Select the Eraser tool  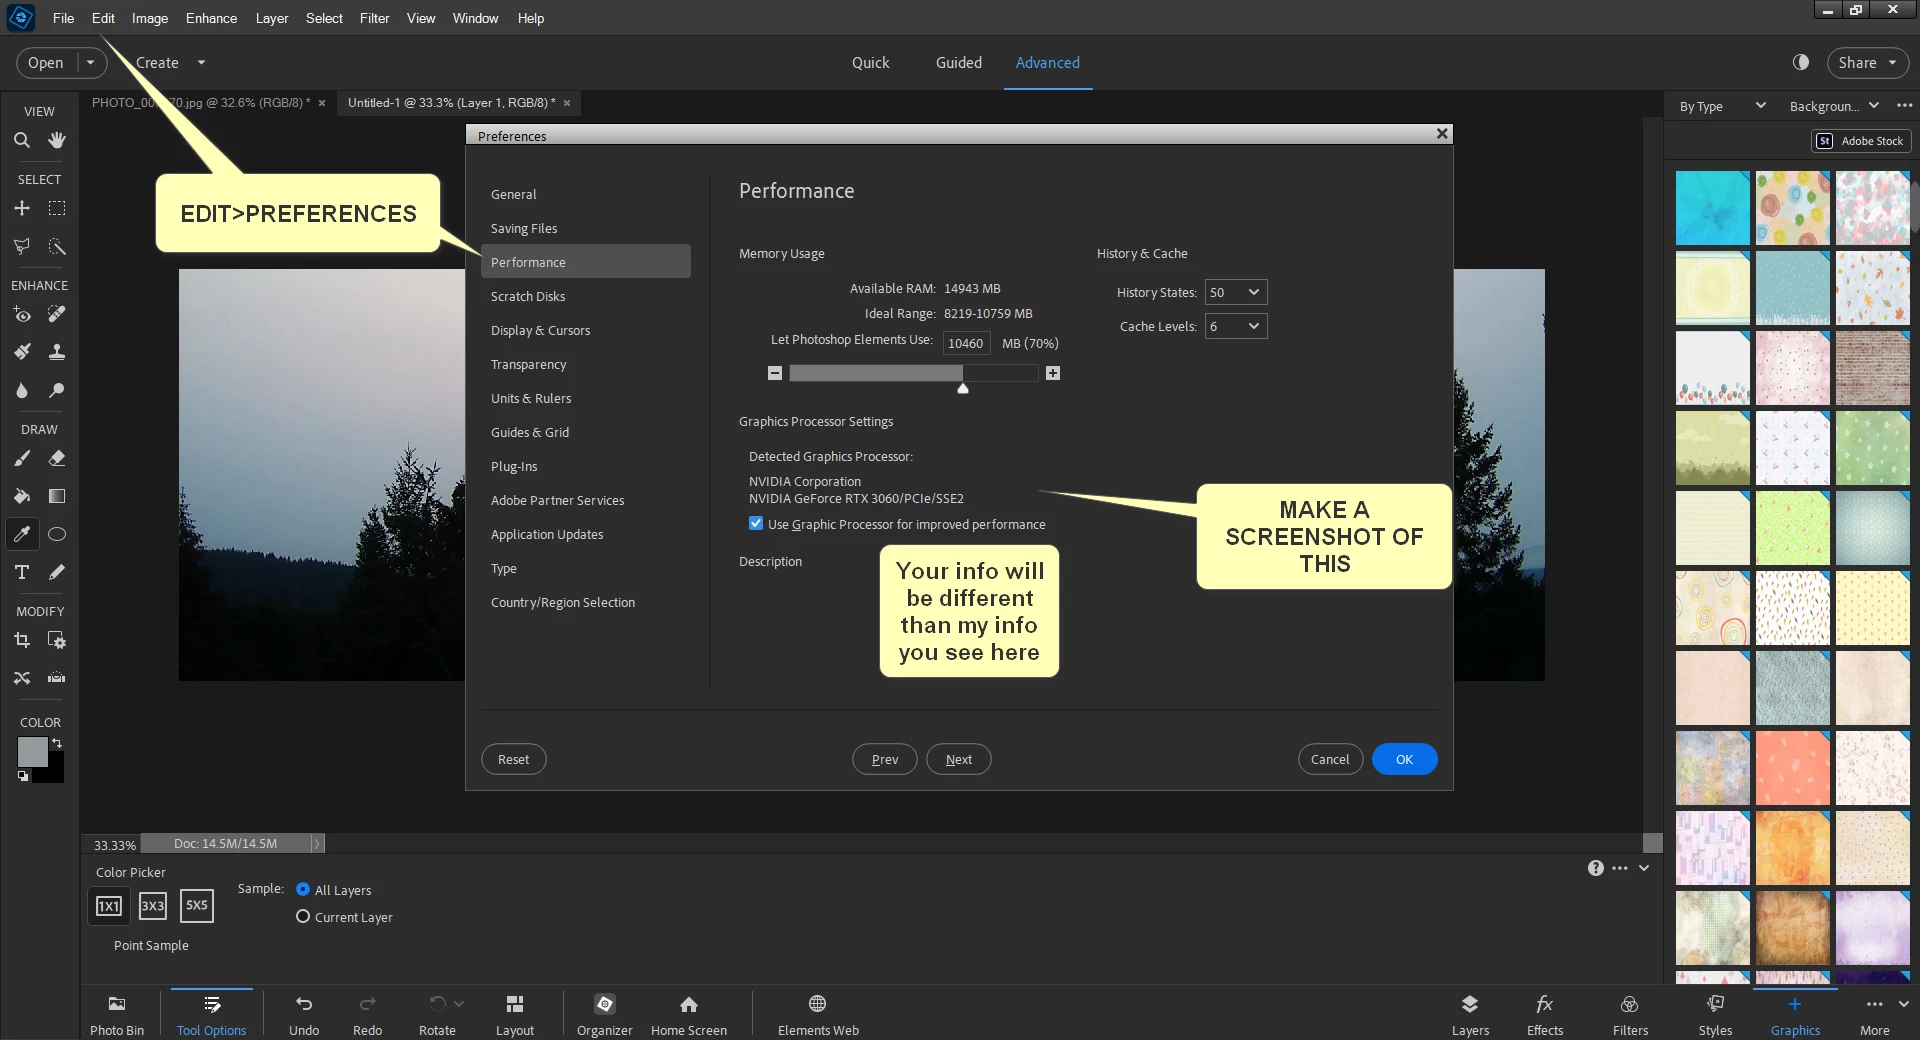pos(57,458)
